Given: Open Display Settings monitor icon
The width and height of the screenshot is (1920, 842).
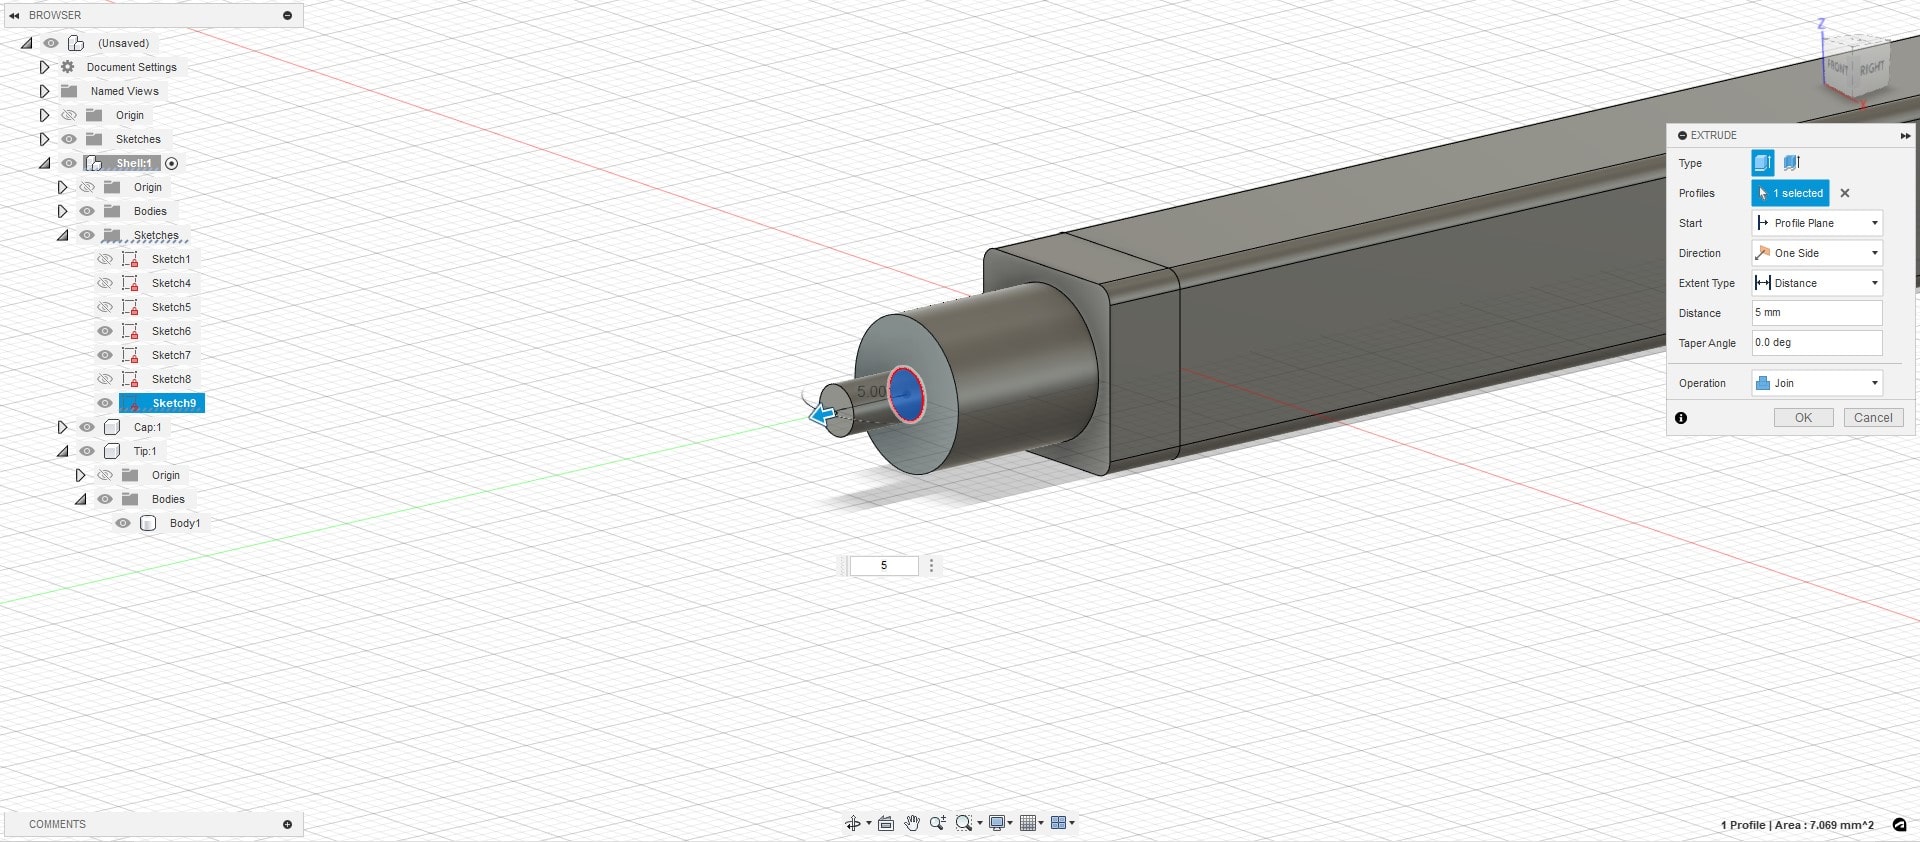Looking at the screenshot, I should coord(996,823).
